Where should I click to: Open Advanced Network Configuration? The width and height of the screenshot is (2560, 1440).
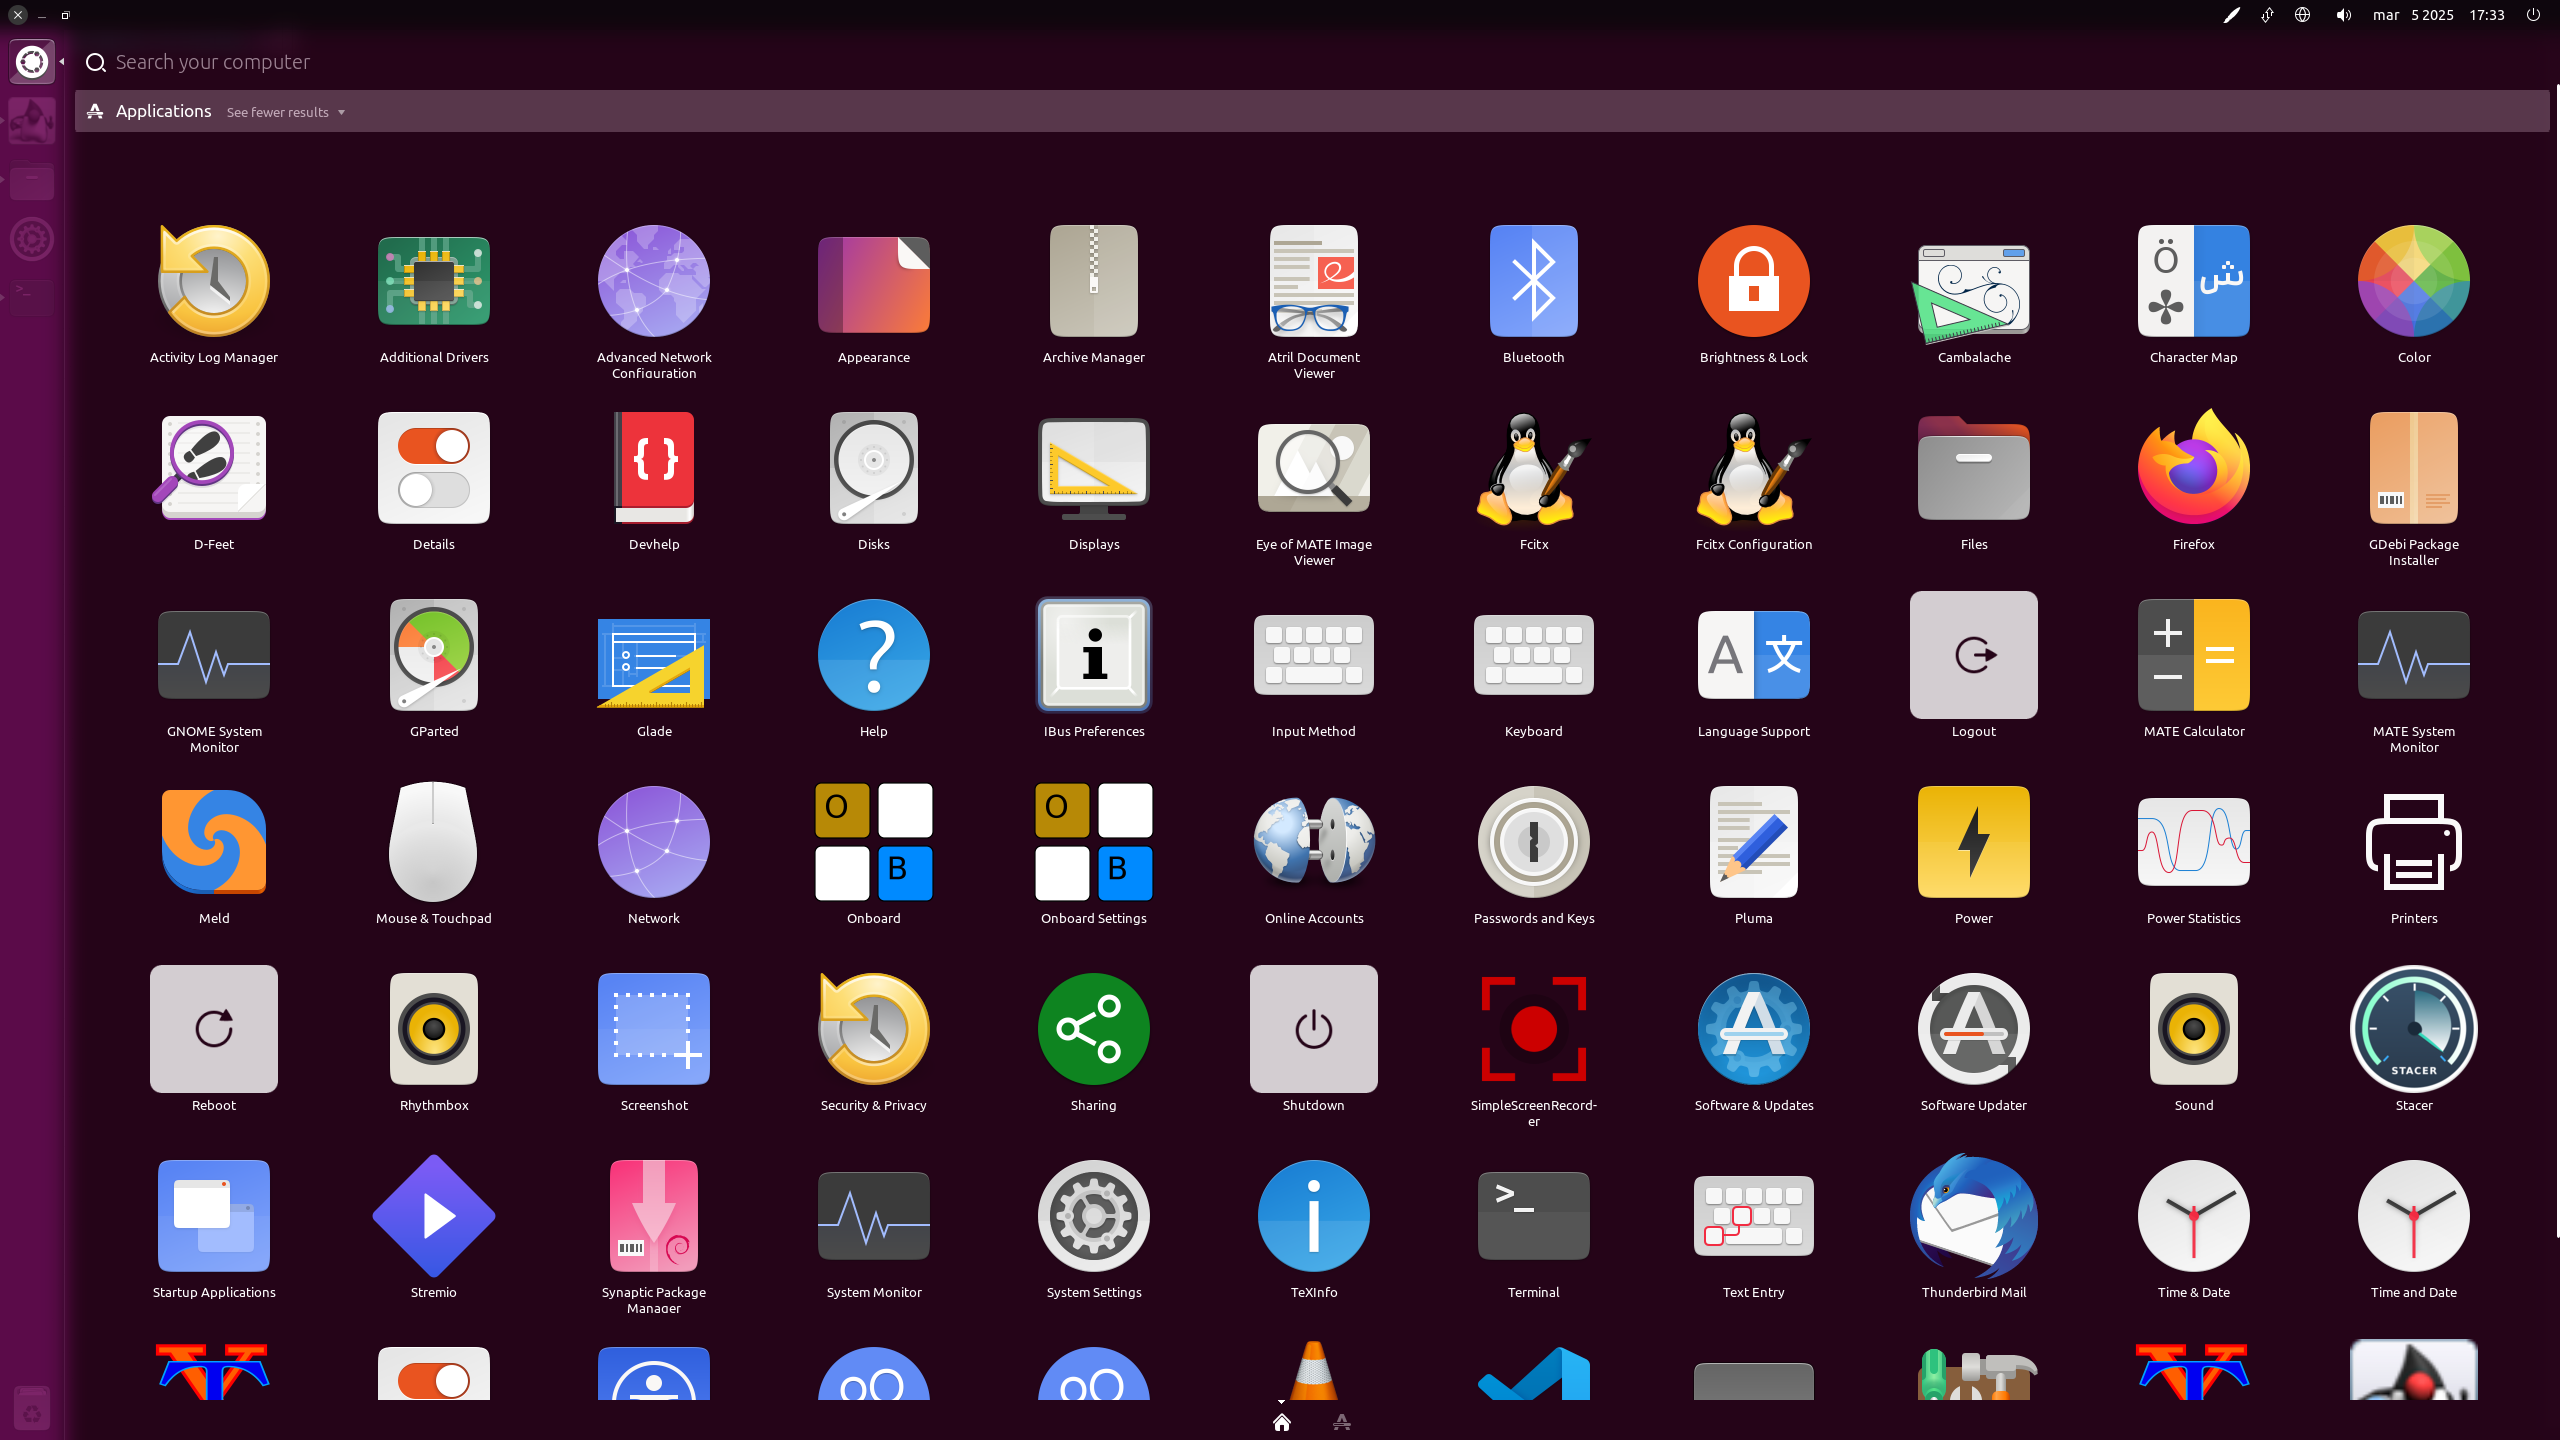(x=653, y=281)
